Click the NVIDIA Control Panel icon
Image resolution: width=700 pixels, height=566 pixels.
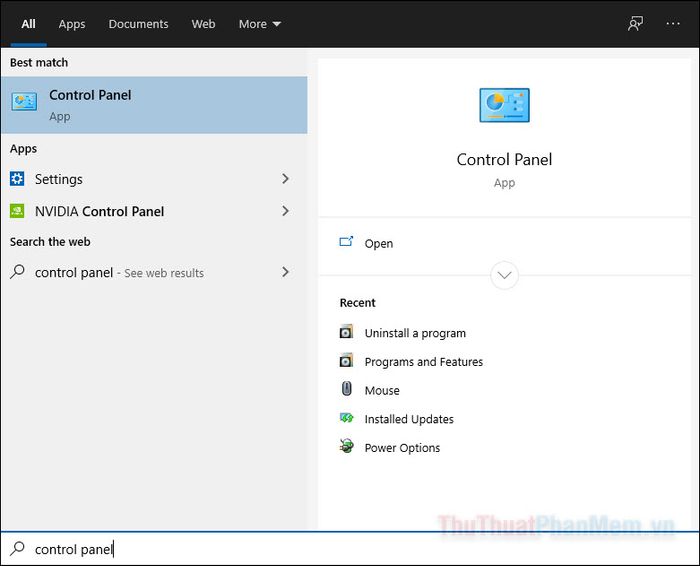click(x=17, y=211)
